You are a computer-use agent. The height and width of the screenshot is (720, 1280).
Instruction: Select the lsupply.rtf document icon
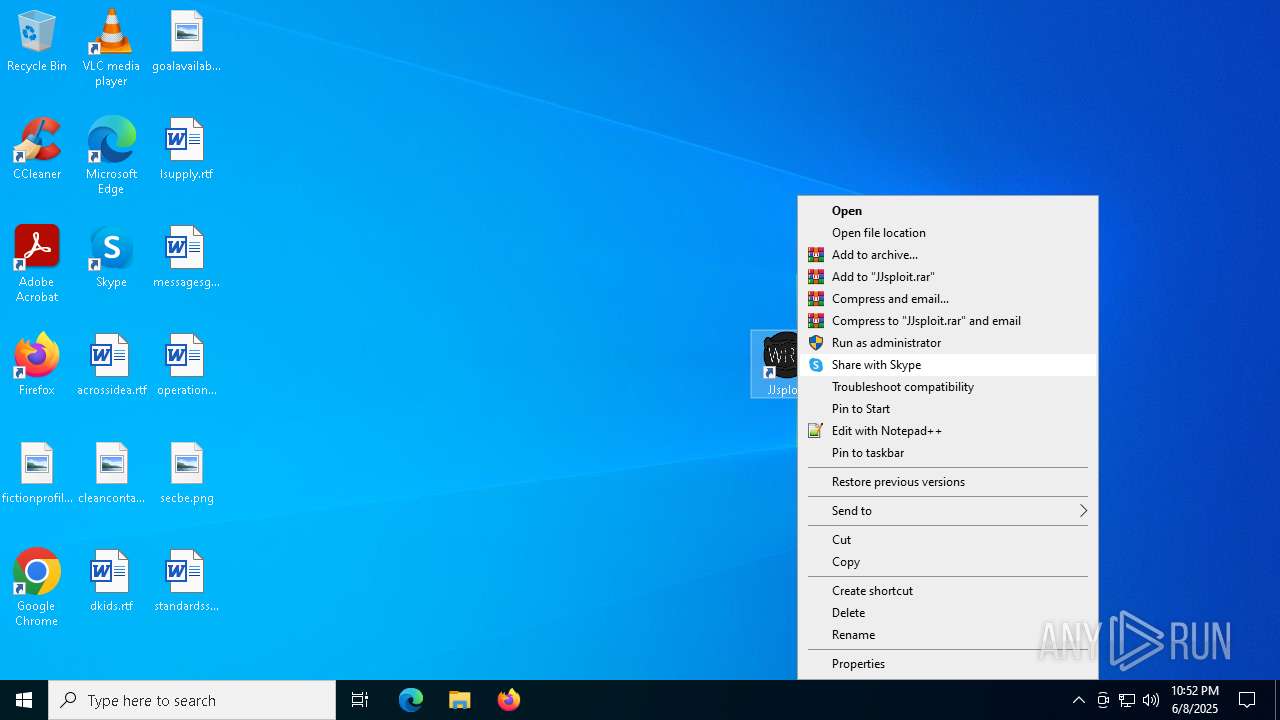186,150
